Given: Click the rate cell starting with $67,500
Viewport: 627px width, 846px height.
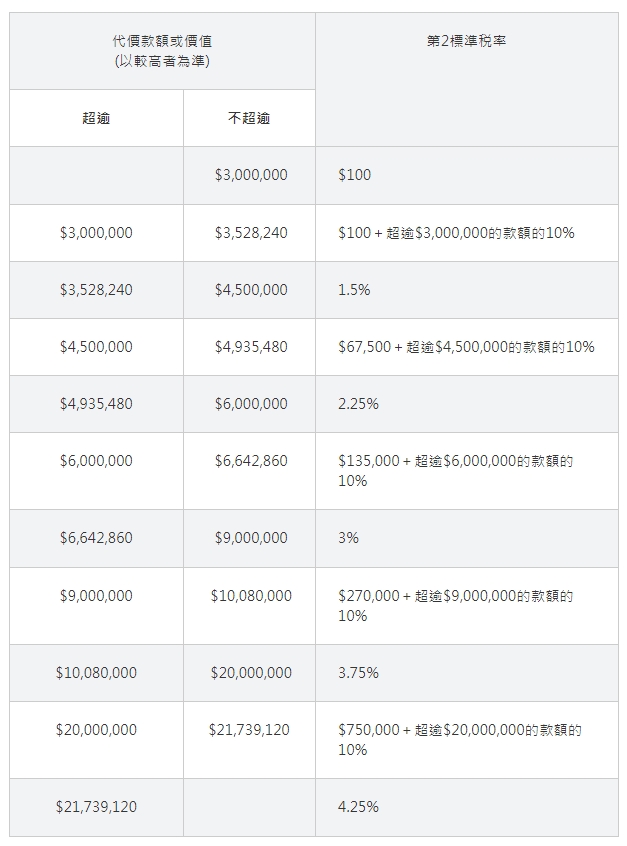Looking at the screenshot, I should point(466,347).
